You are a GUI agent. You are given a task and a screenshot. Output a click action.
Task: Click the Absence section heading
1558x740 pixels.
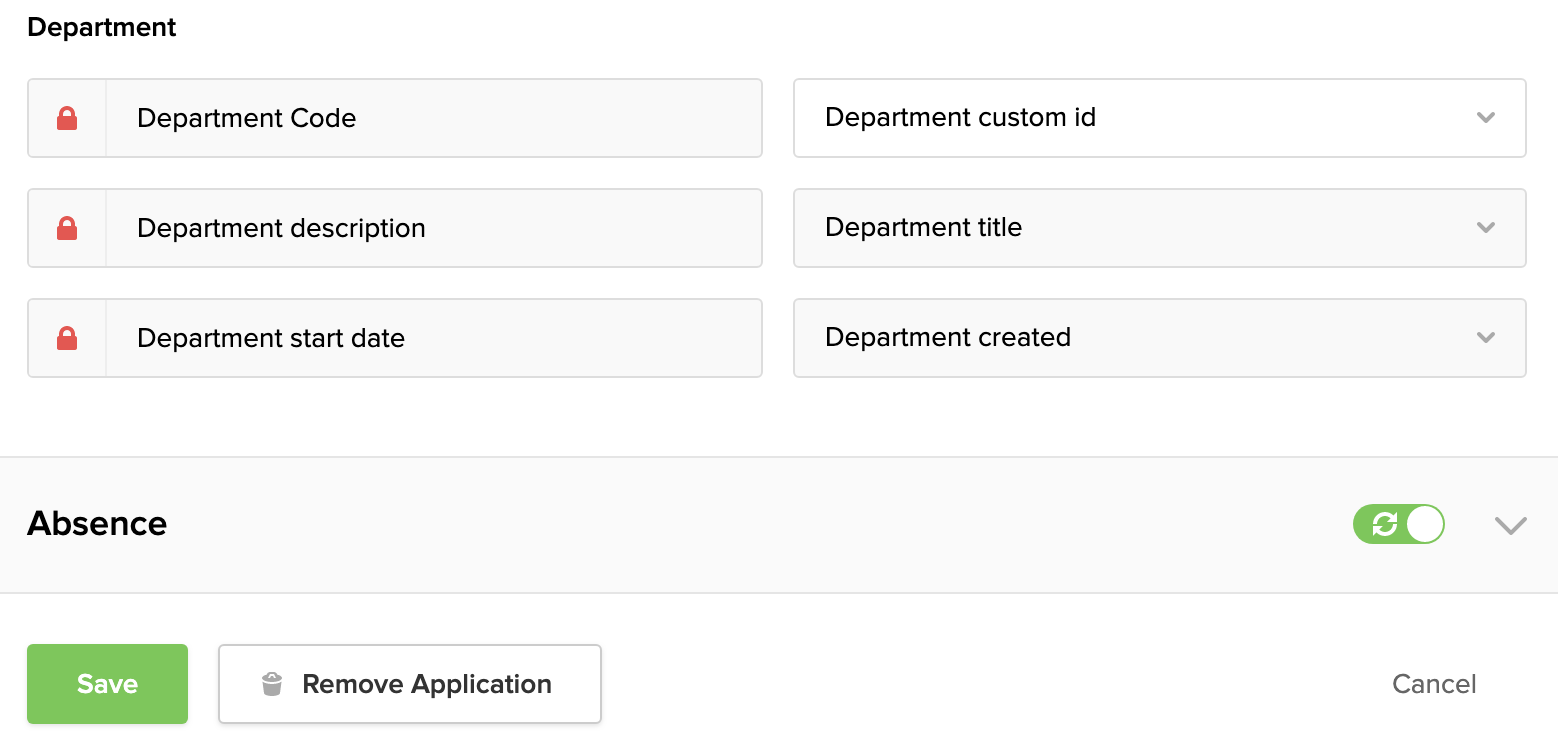click(x=97, y=524)
